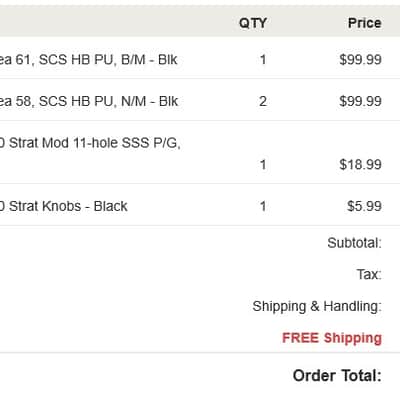Image resolution: width=400 pixels, height=400 pixels.
Task: Click the $18.99 price
Action: (x=360, y=165)
